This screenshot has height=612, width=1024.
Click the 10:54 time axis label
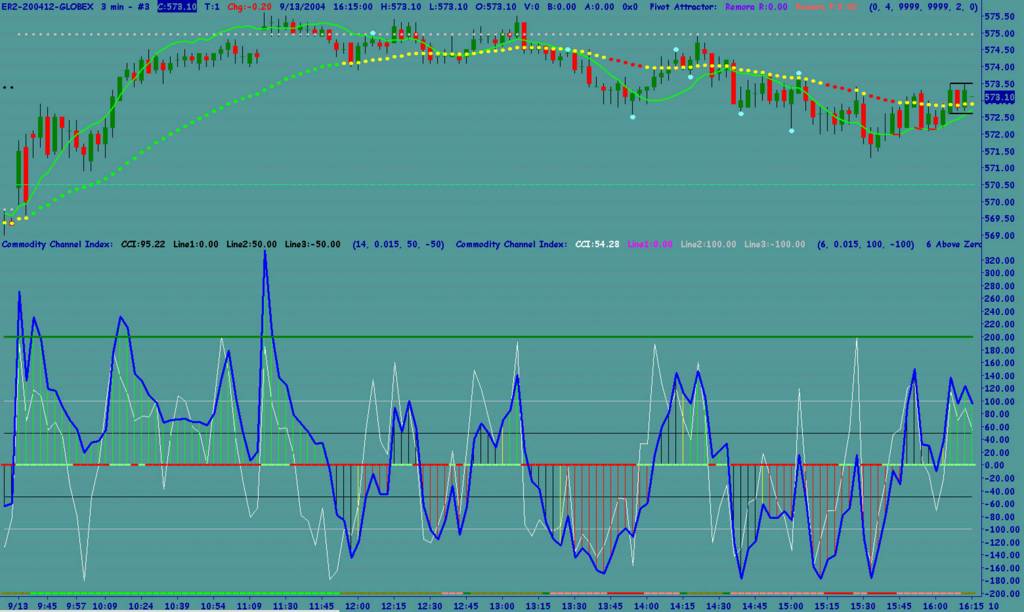click(x=213, y=606)
